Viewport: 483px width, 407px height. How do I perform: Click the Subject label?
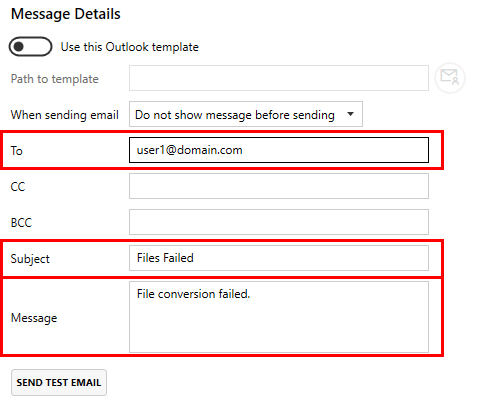30,259
